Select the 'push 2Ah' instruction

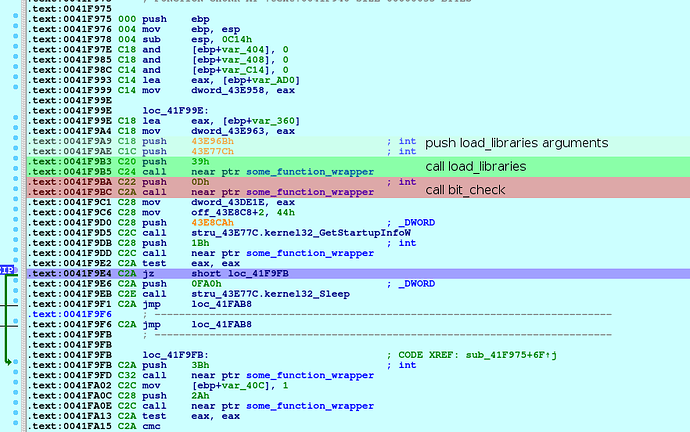[x=176, y=395]
